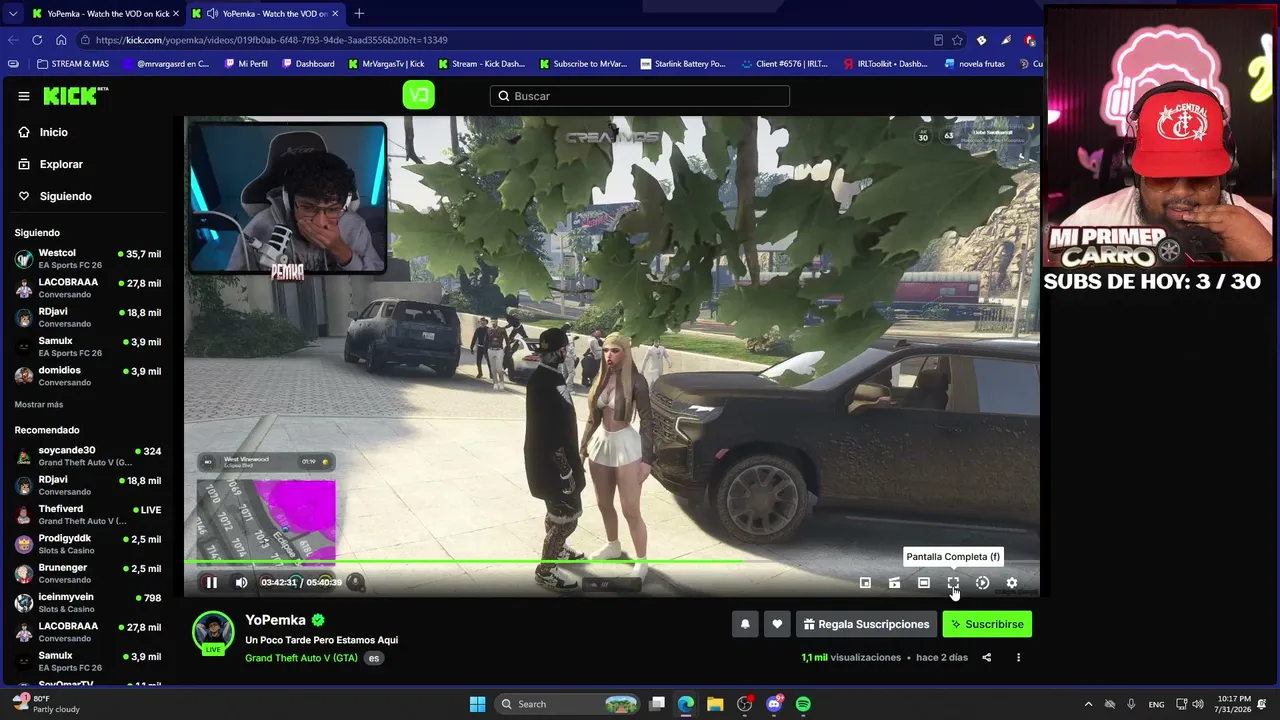This screenshot has height=720, width=1280.
Task: Enter fullscreen mode (Pantalla Completa)
Action: click(953, 583)
